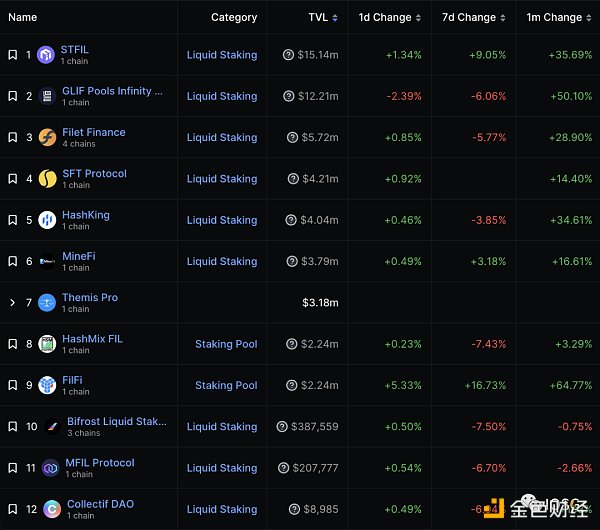Click help icon beside $3.79m TVL

click(292, 261)
